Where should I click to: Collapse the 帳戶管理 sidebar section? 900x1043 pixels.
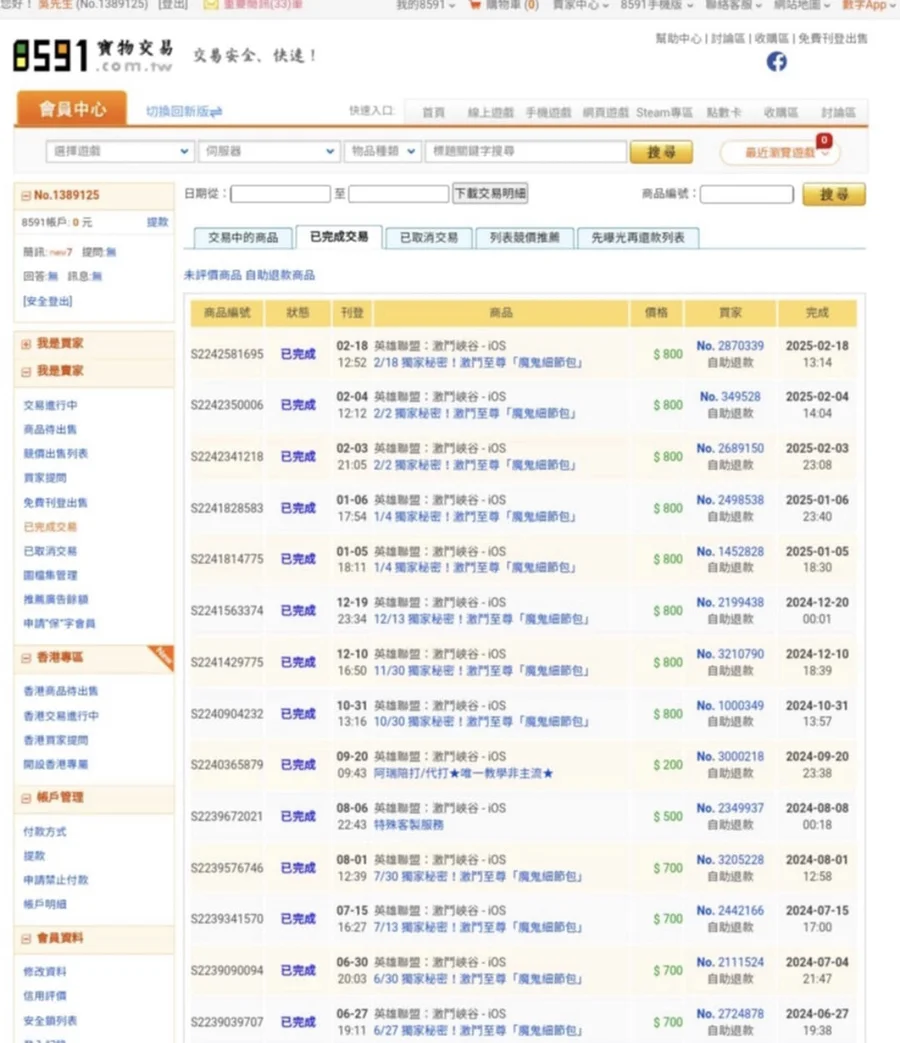(x=26, y=798)
